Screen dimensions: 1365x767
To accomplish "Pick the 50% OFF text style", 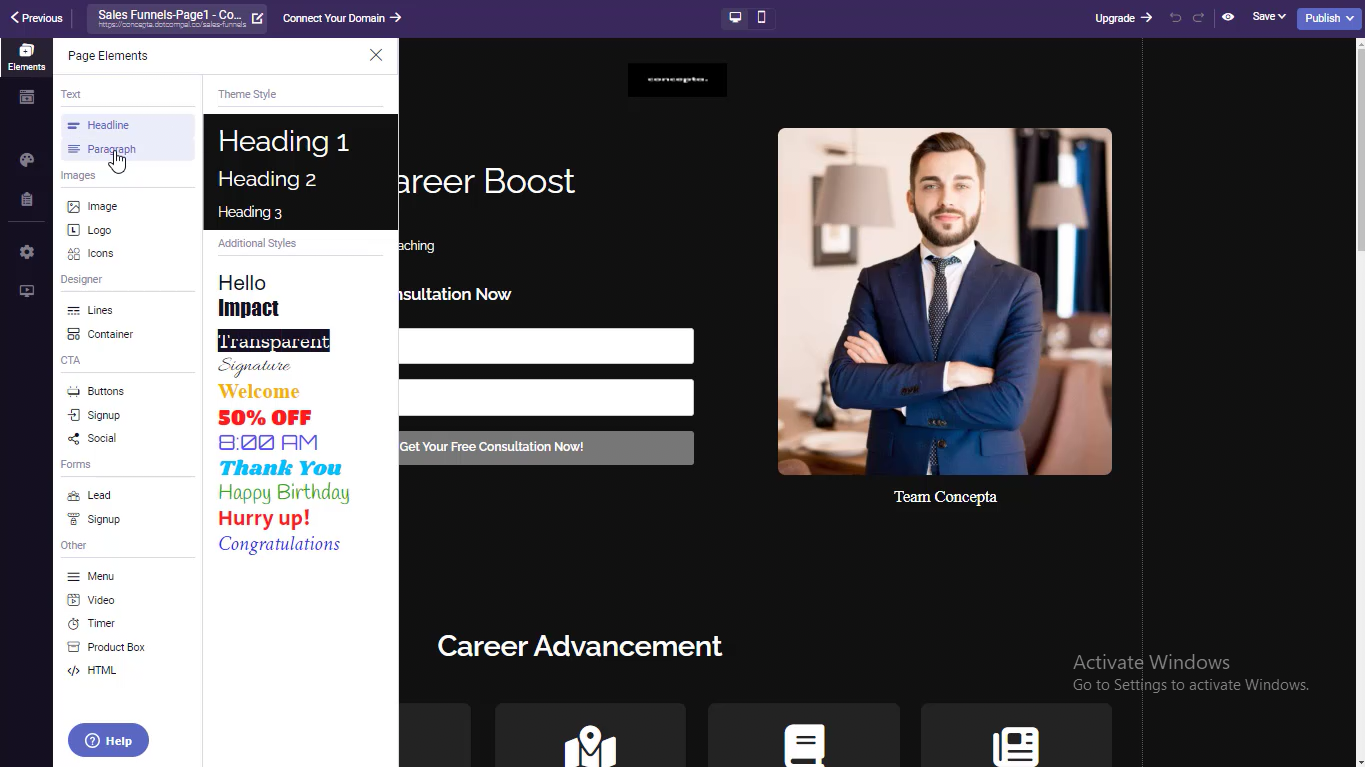I will [265, 417].
